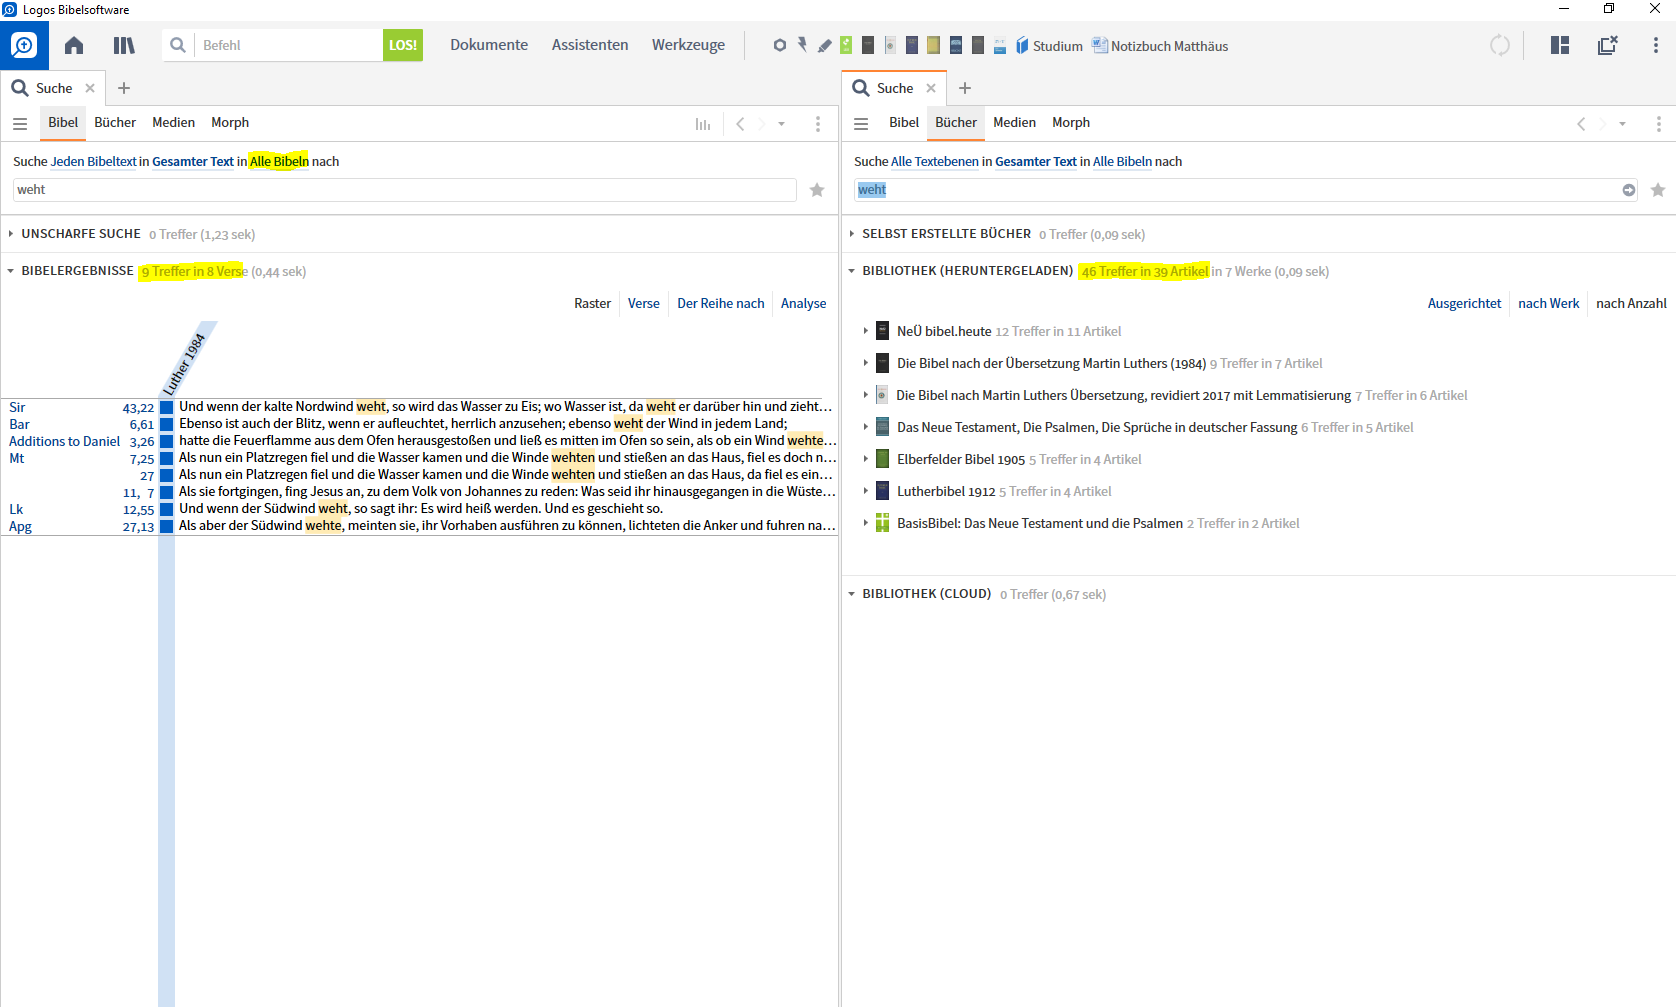Switch right panel to Bibel search
This screenshot has width=1676, height=1007.
pyautogui.click(x=904, y=123)
